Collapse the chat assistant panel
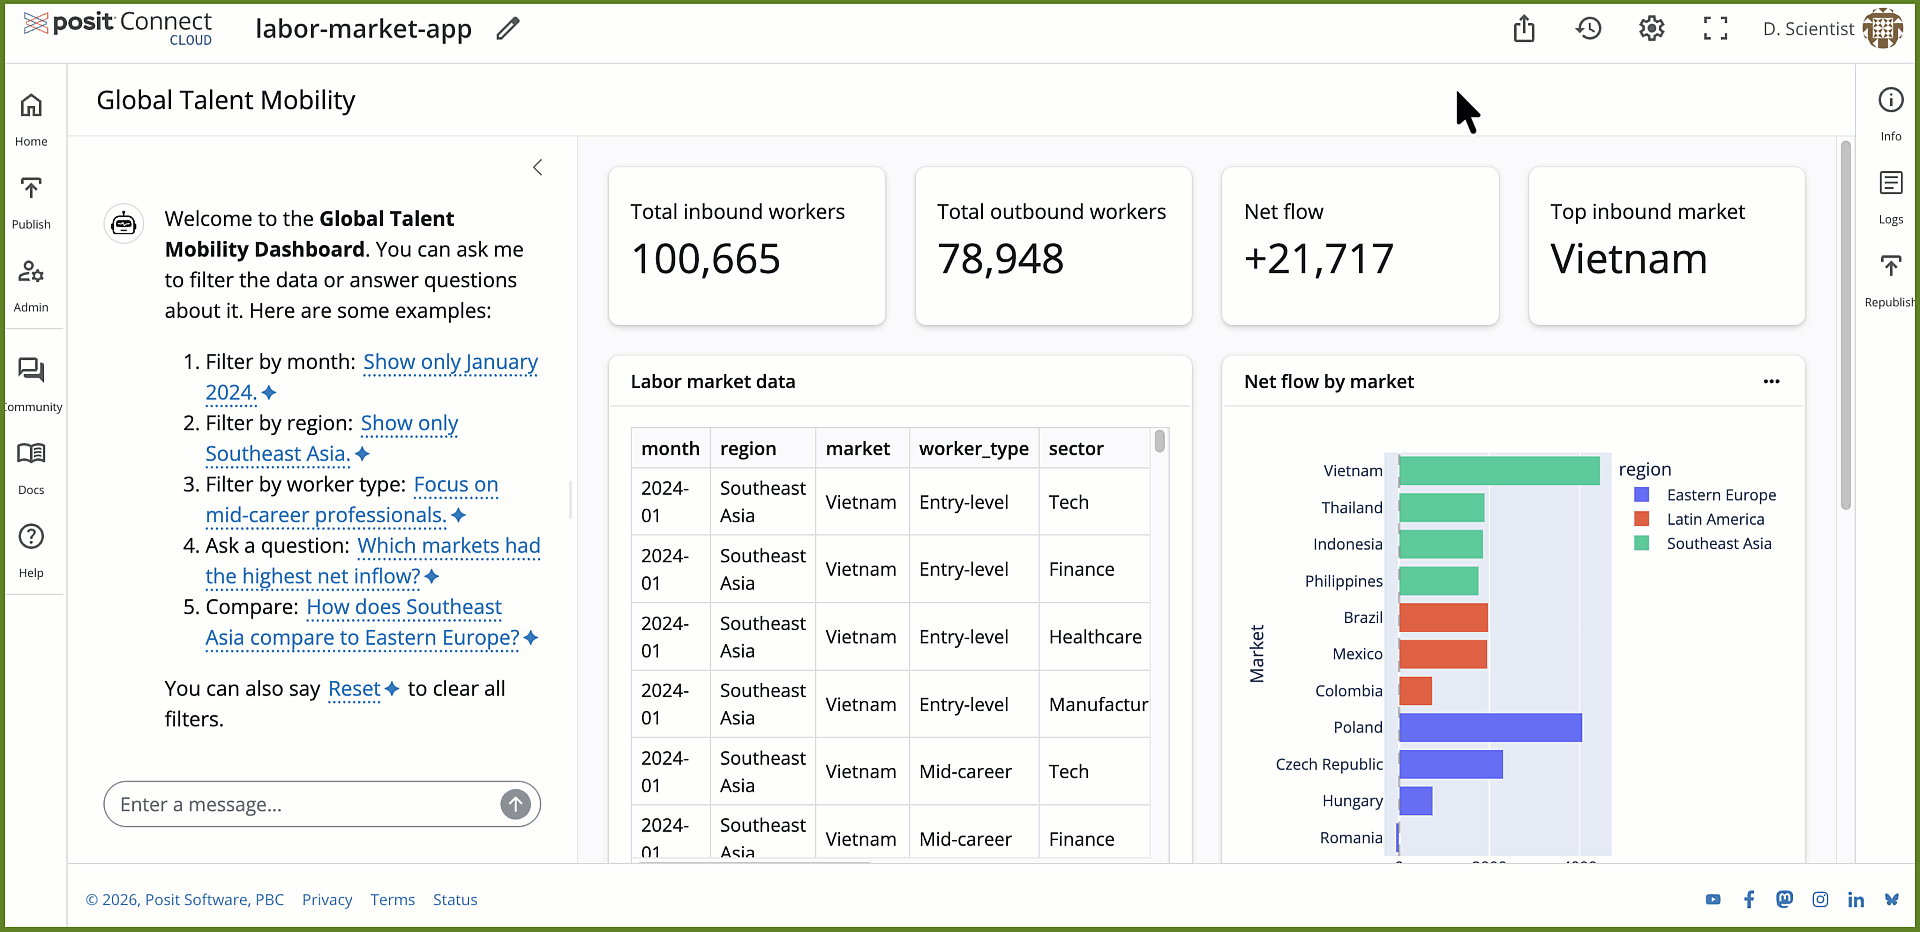The image size is (1920, 932). tap(537, 167)
